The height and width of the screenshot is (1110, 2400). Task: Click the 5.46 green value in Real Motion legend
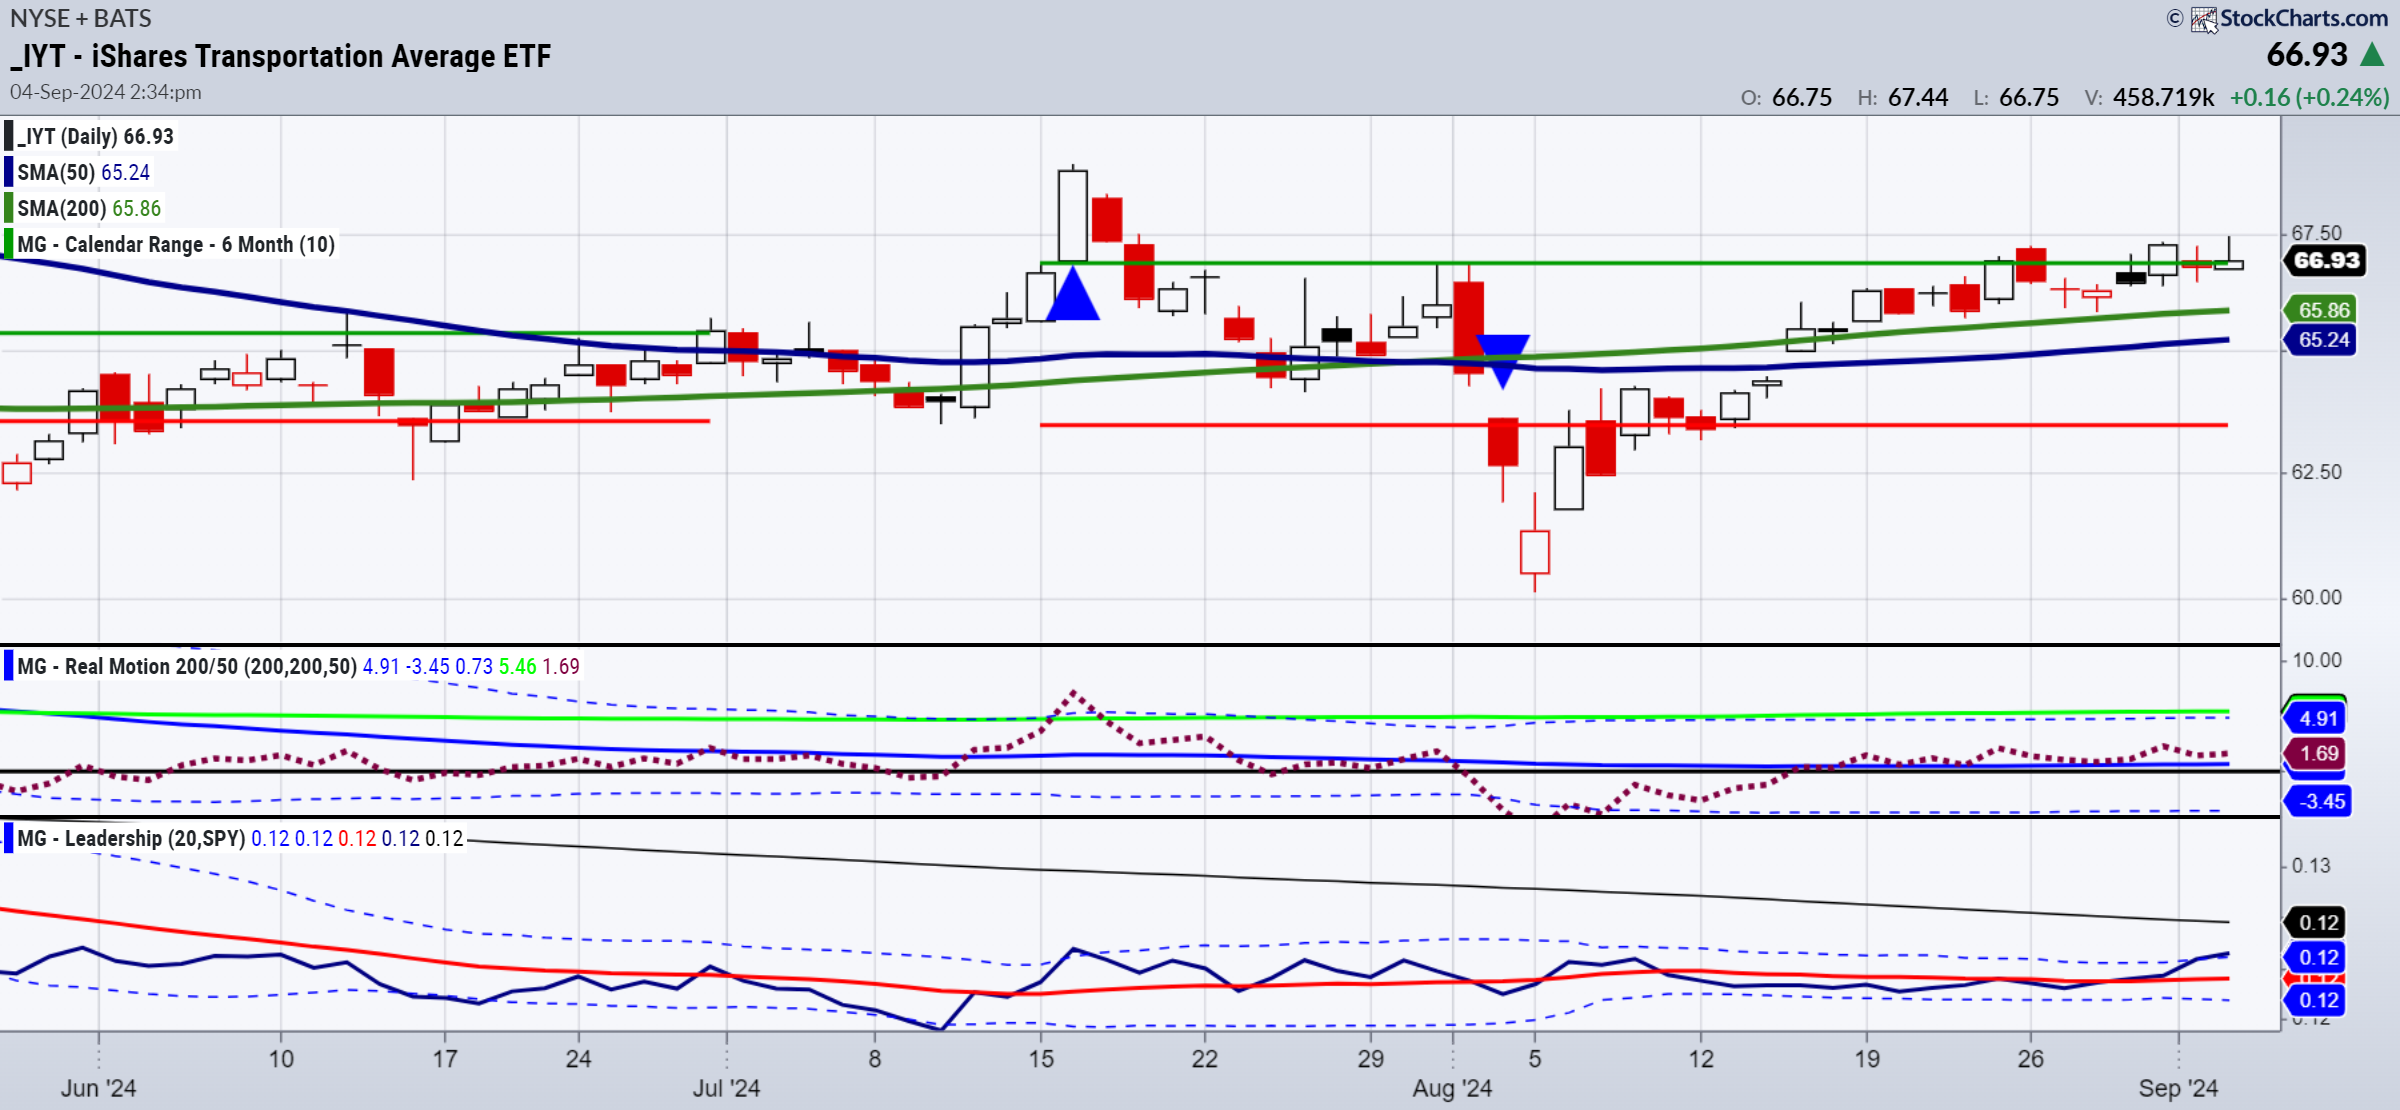pos(518,666)
